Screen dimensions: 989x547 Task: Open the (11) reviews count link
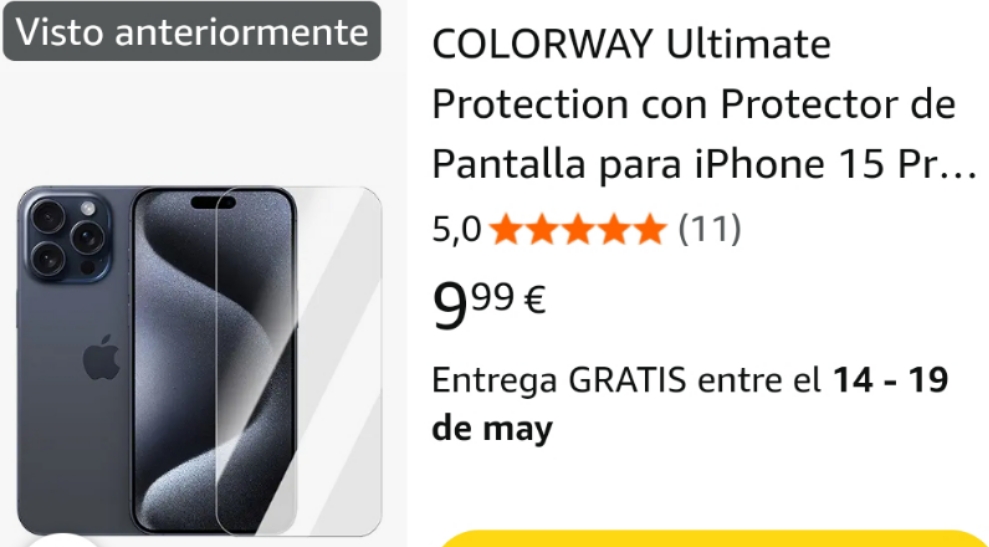(710, 228)
